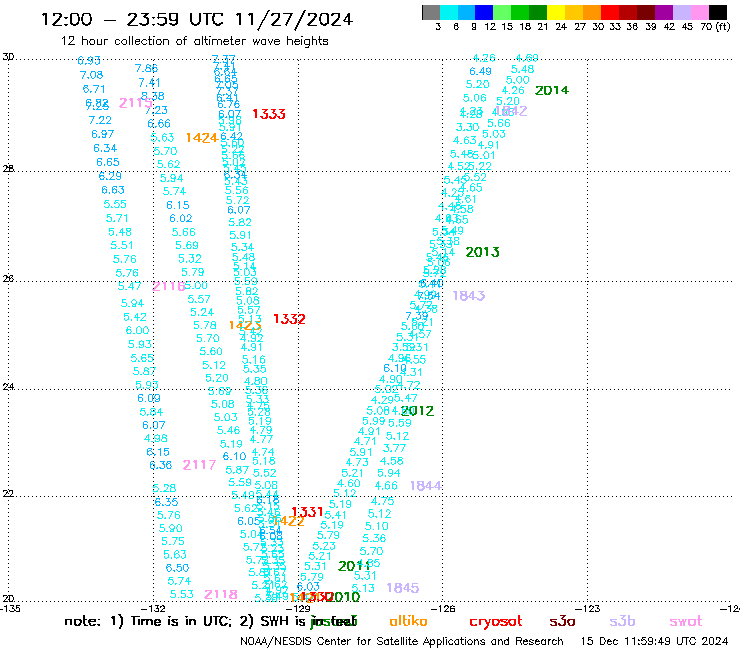Click the latitude axis label 24
740x650 pixels.
click(8, 387)
